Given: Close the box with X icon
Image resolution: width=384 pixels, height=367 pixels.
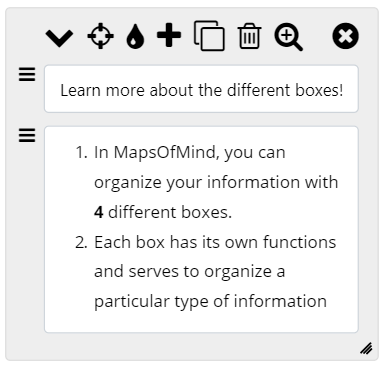Looking at the screenshot, I should click(346, 36).
